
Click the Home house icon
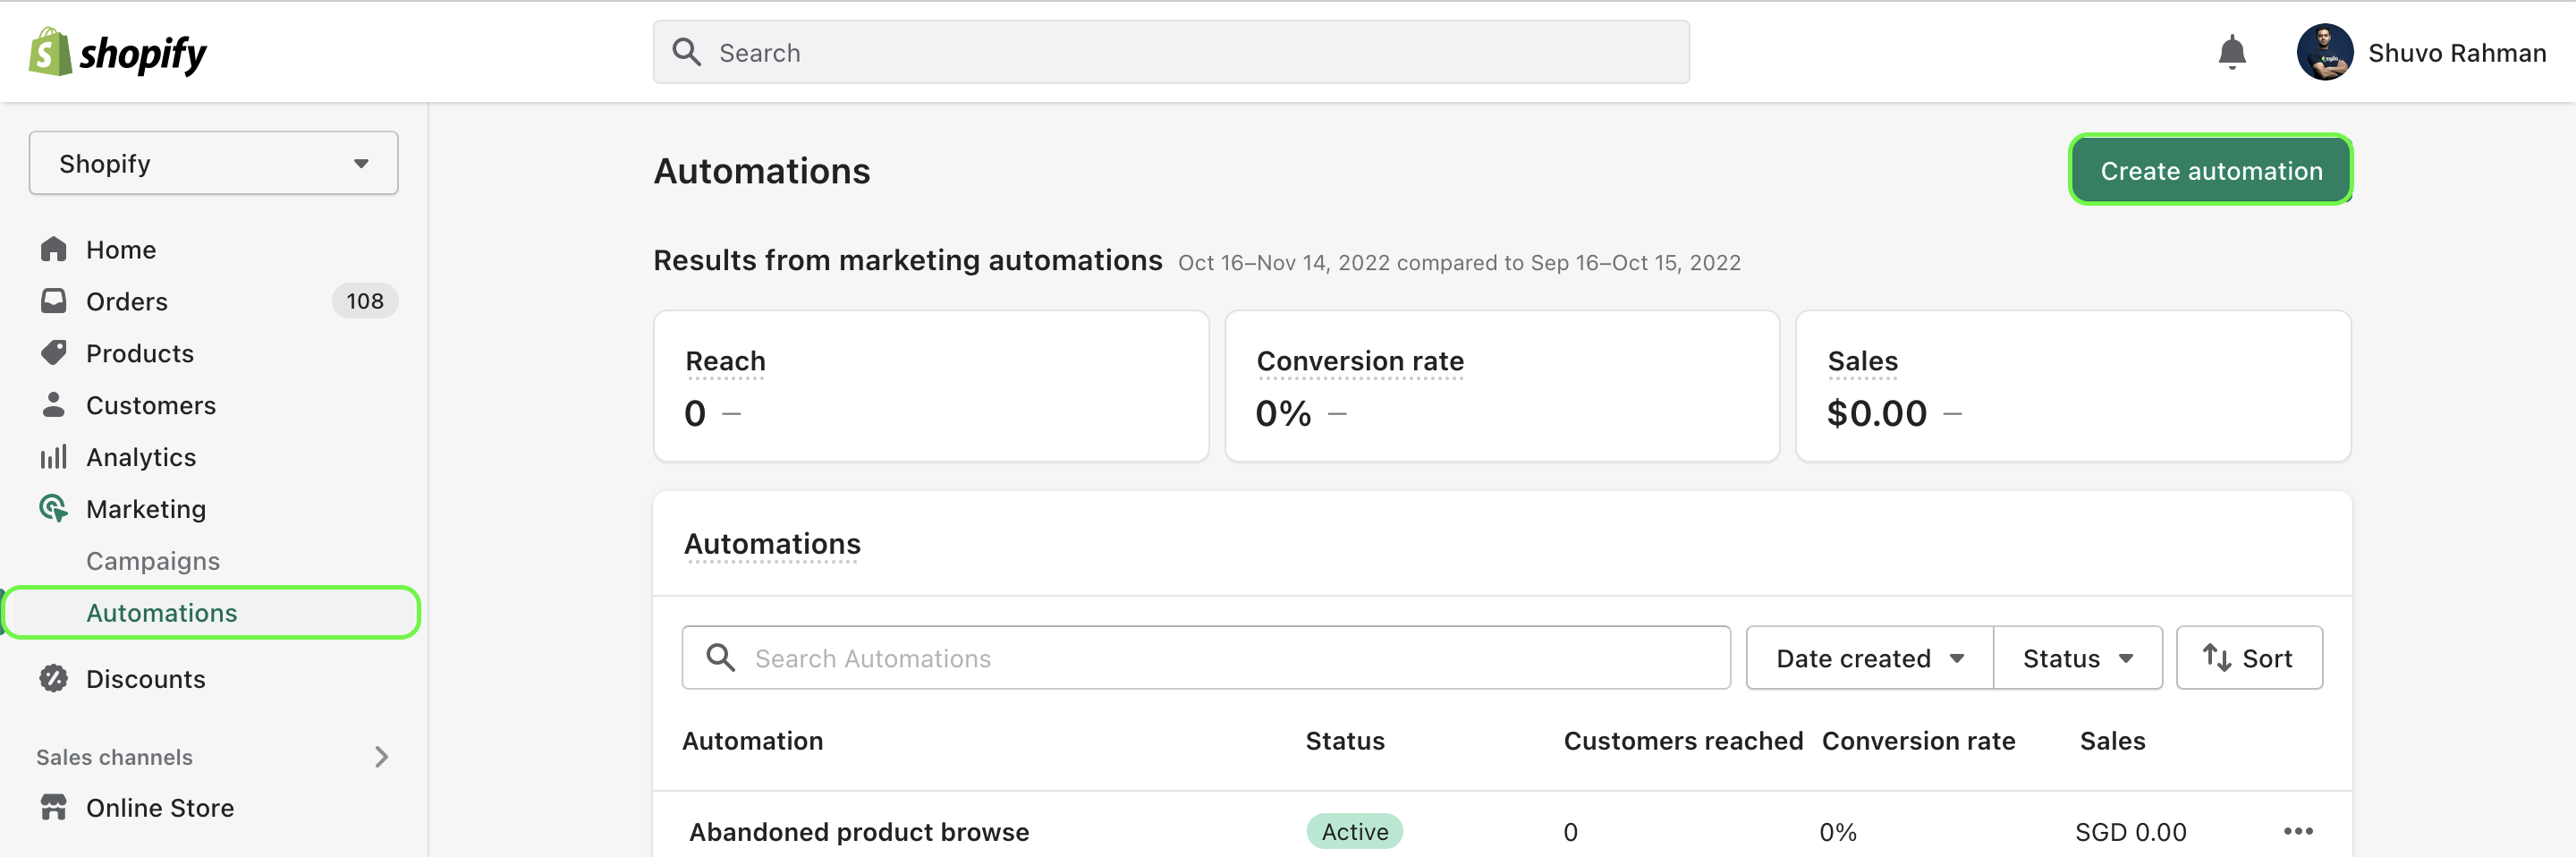pyautogui.click(x=54, y=249)
